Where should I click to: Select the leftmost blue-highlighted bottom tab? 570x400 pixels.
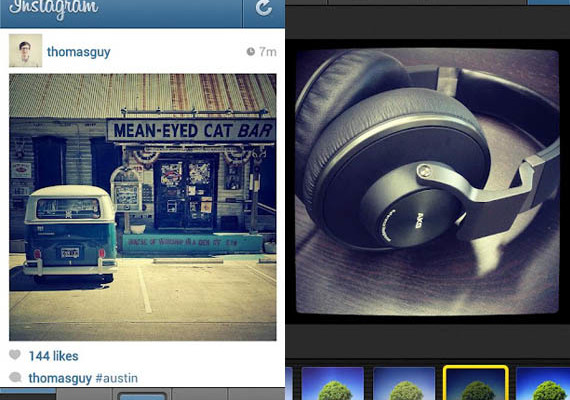28,394
